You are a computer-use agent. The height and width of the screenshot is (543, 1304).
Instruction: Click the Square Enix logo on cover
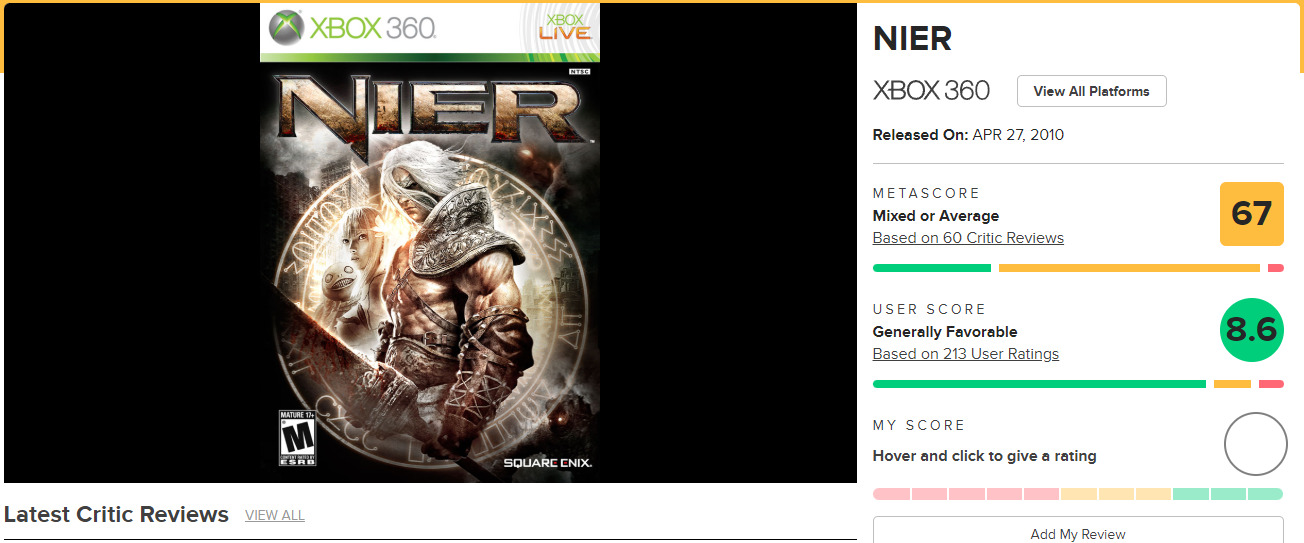coord(547,463)
